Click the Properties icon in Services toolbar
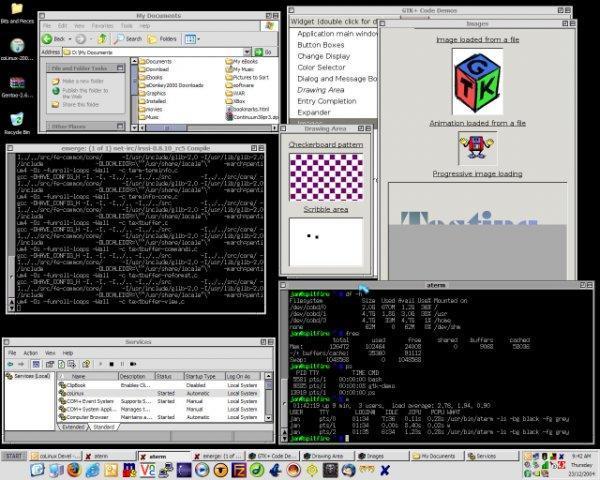Image resolution: width=600 pixels, height=480 pixels. click(50, 364)
